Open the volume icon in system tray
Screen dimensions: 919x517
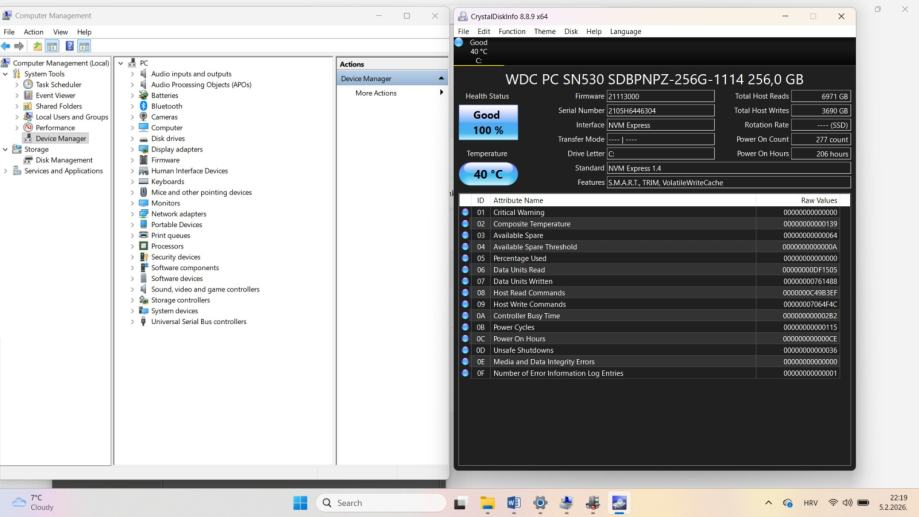pyautogui.click(x=847, y=503)
